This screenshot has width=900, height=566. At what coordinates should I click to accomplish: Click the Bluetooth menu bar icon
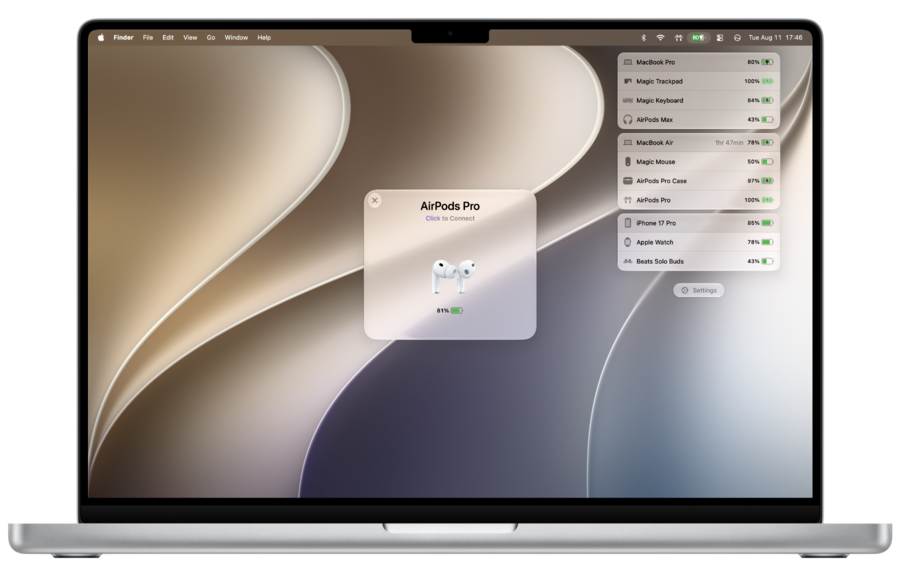[643, 37]
